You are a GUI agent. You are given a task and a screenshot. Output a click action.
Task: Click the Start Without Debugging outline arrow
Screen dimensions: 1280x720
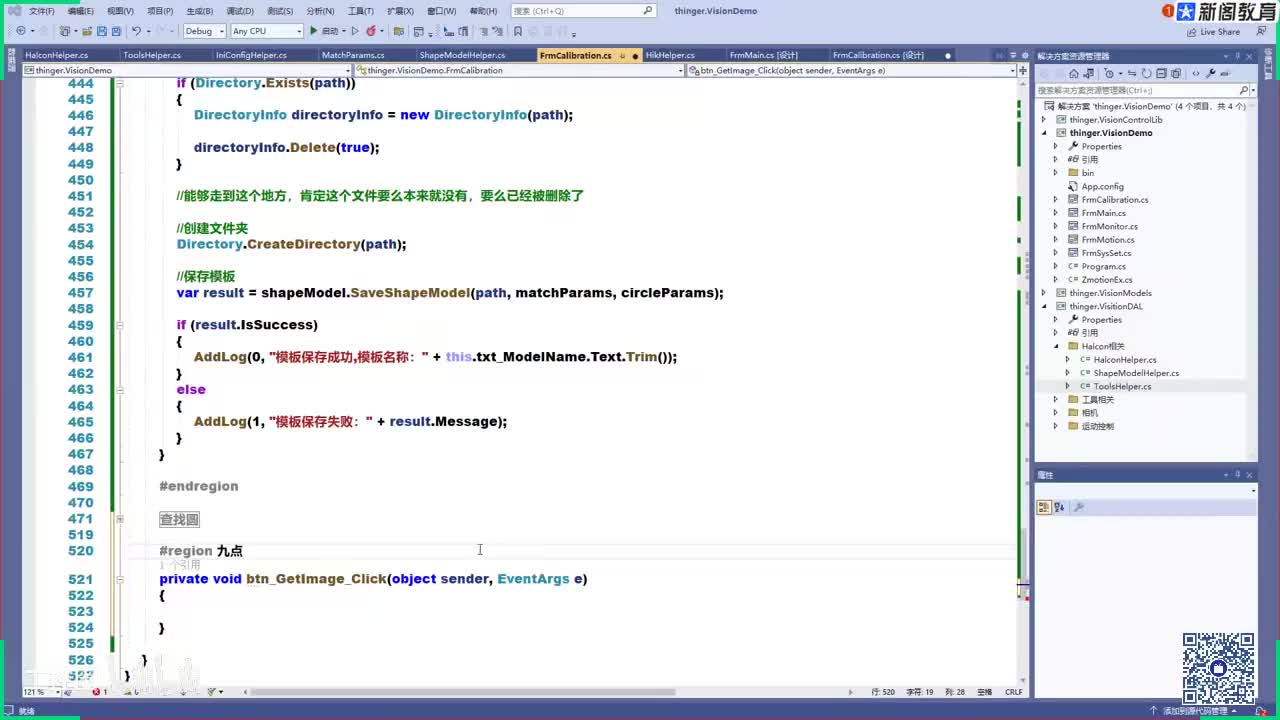click(x=354, y=31)
